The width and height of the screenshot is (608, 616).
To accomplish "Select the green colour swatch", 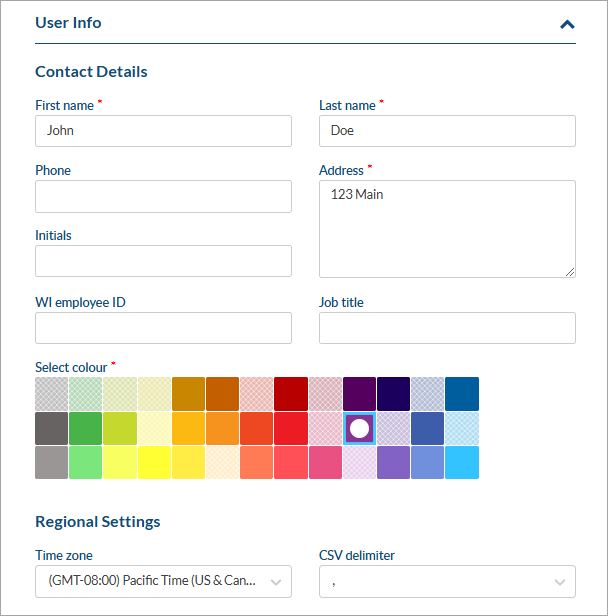I will (86, 428).
